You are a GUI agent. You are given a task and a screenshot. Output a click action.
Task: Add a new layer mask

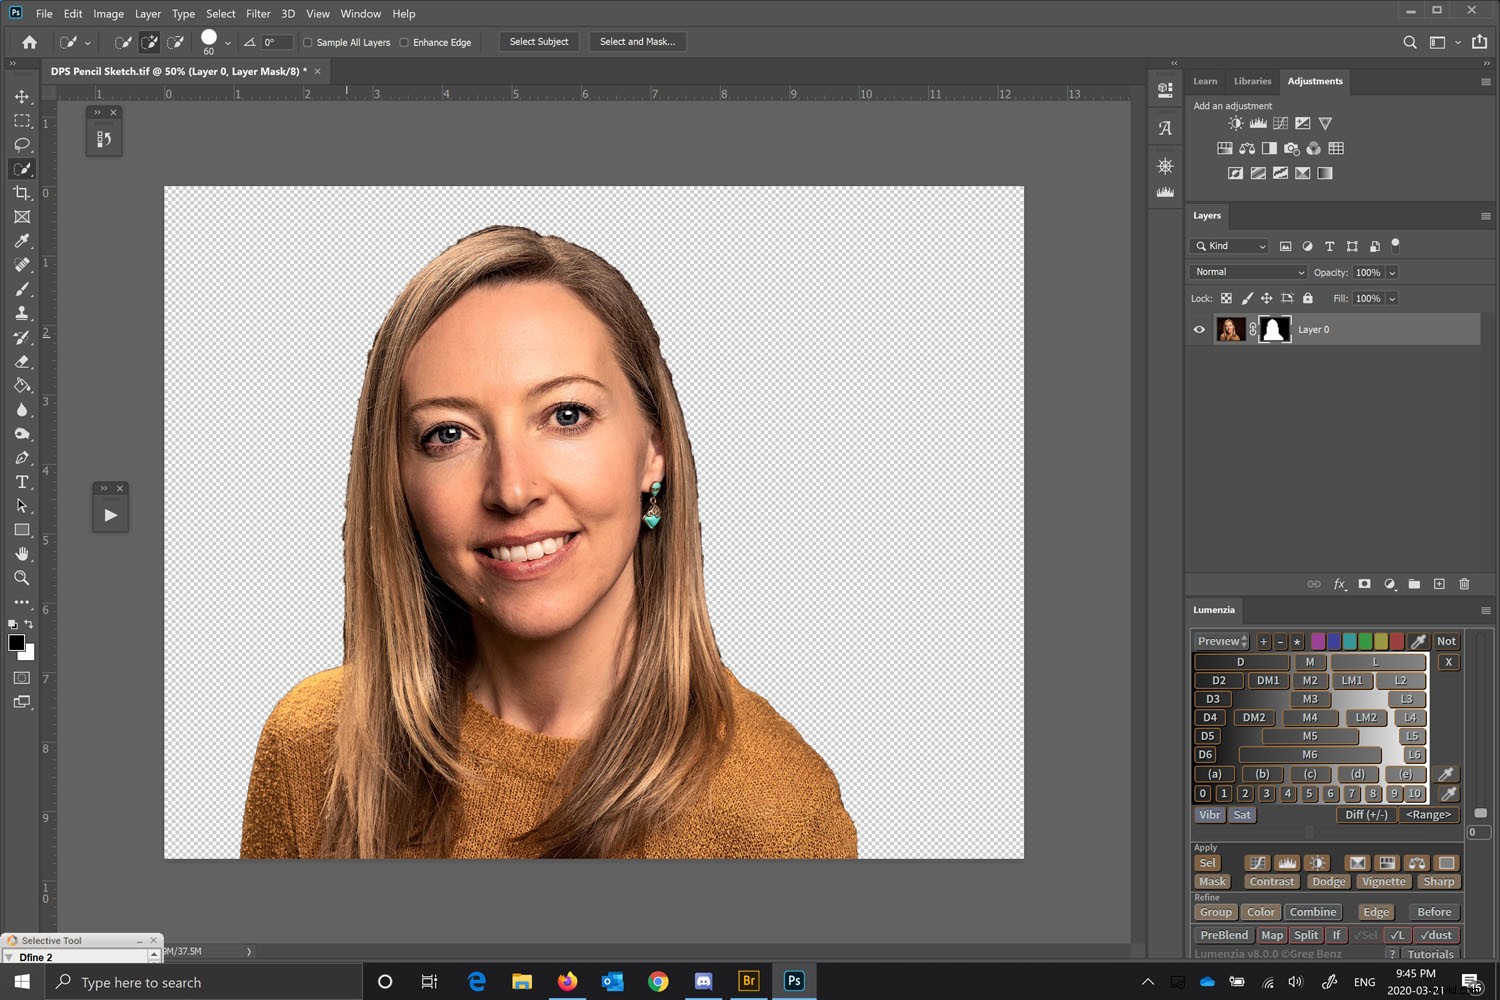click(x=1364, y=583)
